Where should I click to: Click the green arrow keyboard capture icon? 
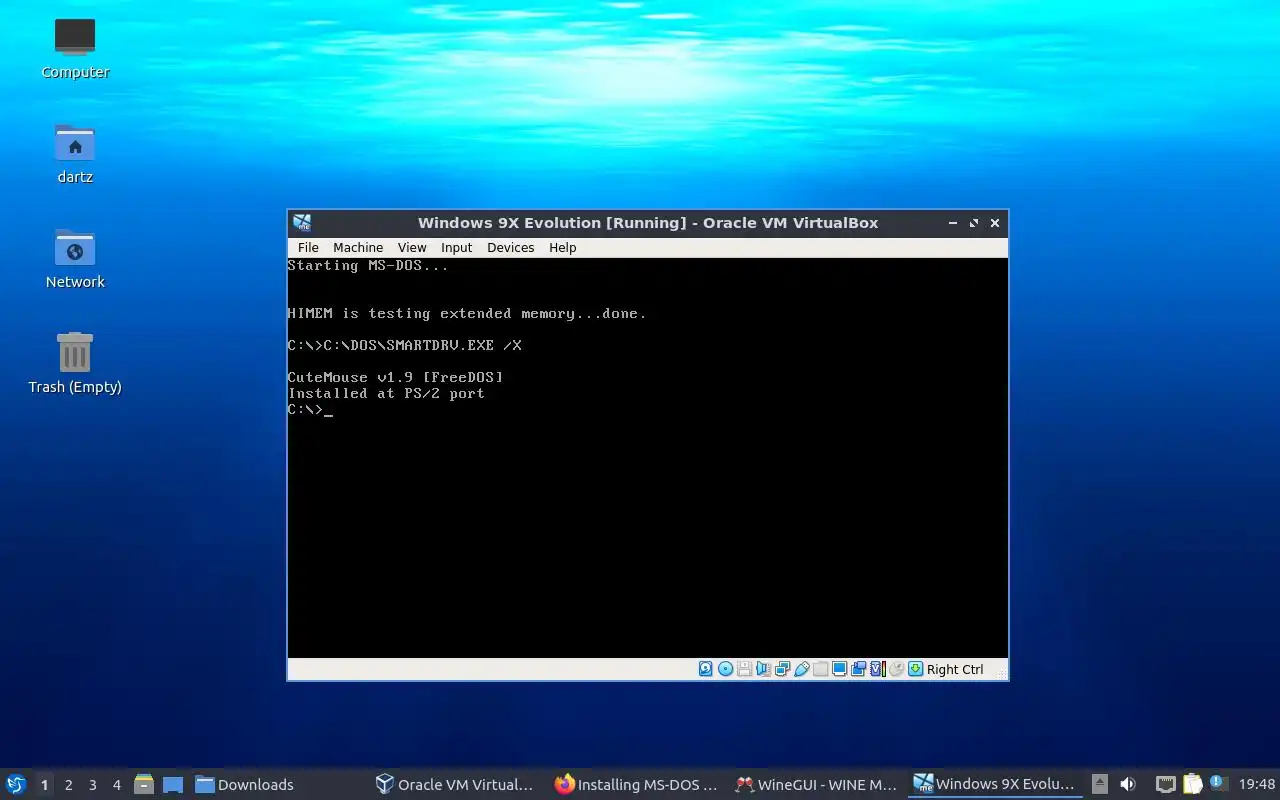915,669
